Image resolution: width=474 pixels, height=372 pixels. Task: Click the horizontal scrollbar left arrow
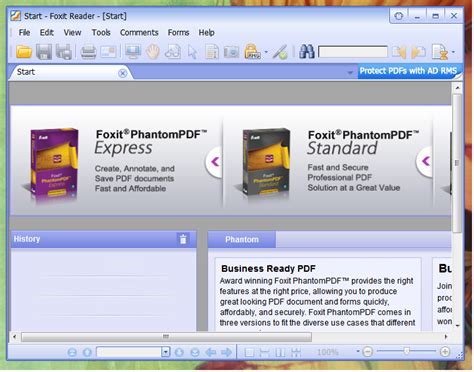14,337
